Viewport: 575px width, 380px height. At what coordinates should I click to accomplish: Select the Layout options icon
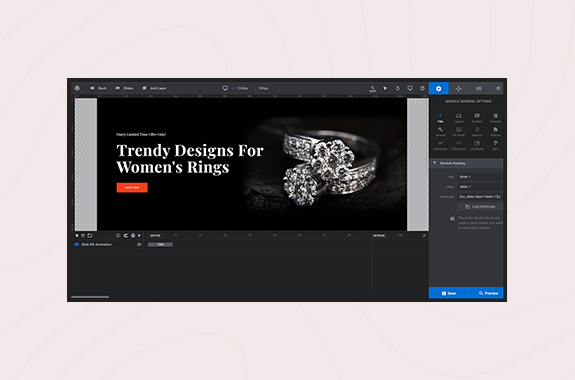pos(459,118)
